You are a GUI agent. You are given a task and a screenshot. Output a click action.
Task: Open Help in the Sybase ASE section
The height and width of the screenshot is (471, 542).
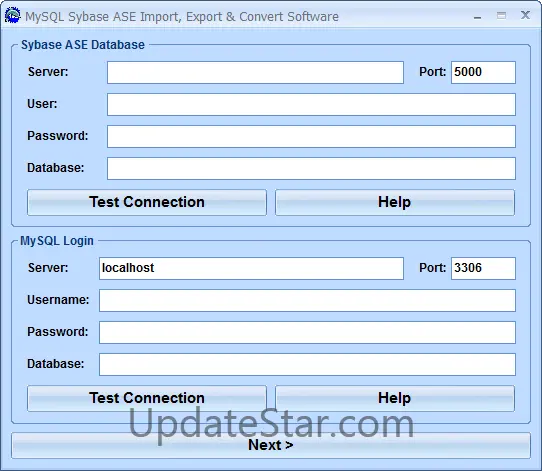tap(395, 202)
